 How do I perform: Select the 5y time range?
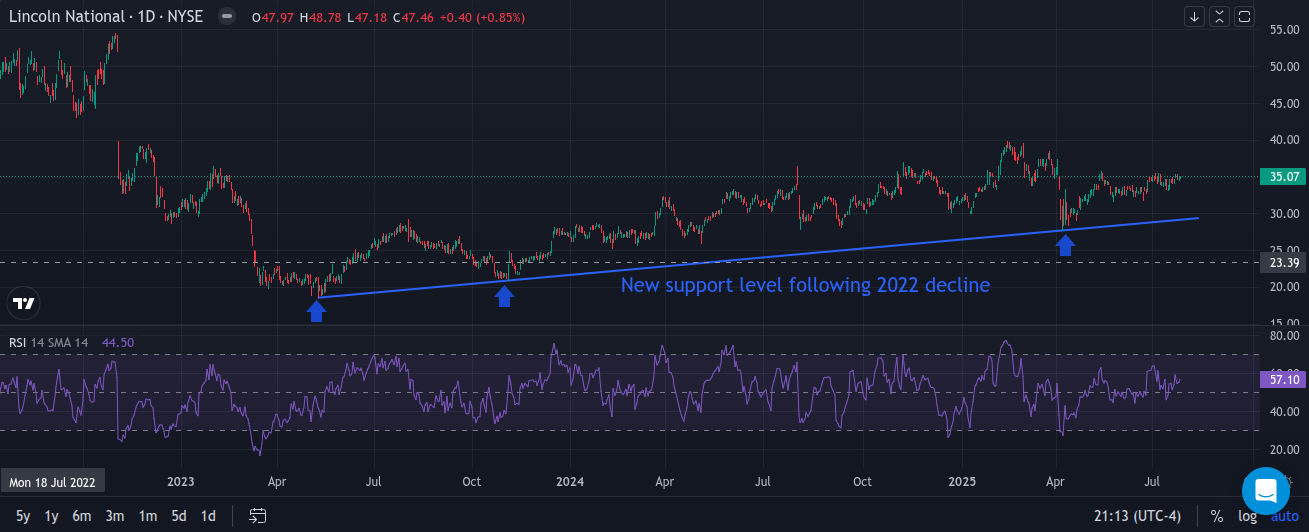(x=22, y=516)
